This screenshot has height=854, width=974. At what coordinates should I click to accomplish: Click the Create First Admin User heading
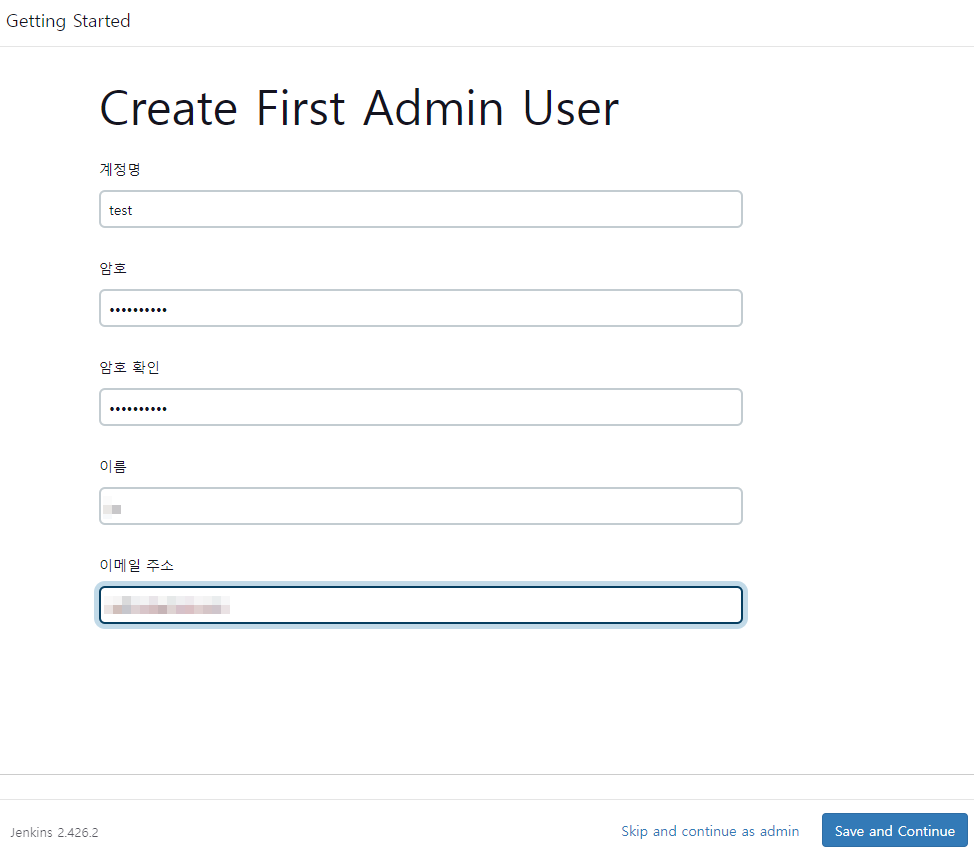point(359,109)
